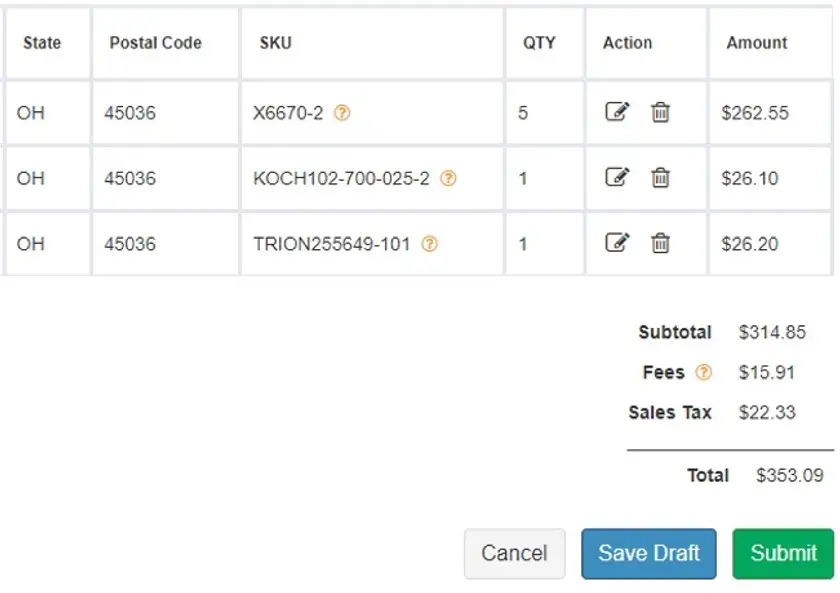840x593 pixels.
Task: Click question mark icon next to TRION255649-101
Action: (x=430, y=244)
